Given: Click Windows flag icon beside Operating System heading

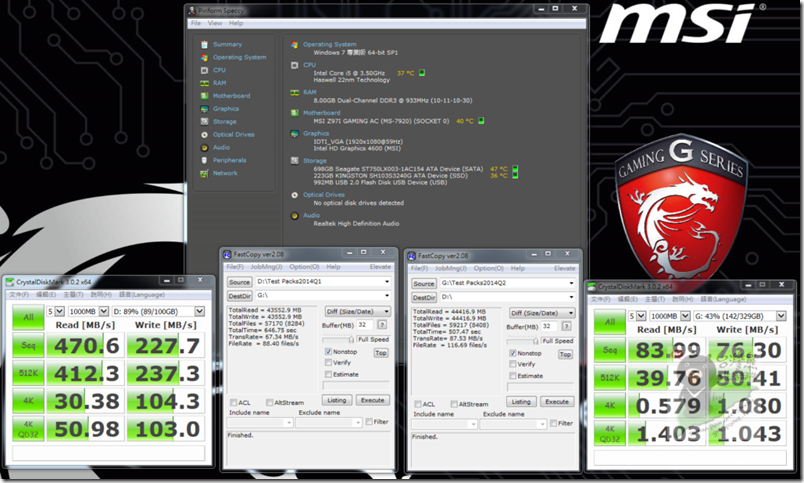Looking at the screenshot, I should click(x=294, y=45).
